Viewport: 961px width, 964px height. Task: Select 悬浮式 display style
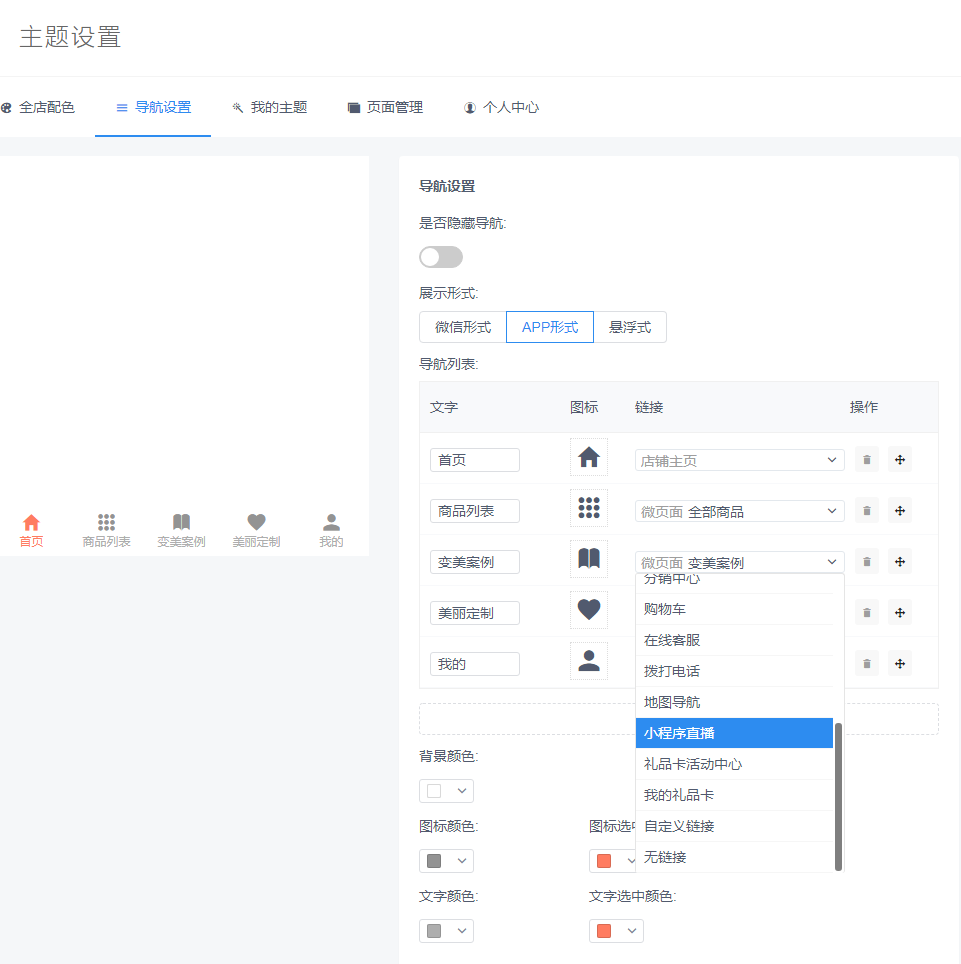tap(630, 327)
